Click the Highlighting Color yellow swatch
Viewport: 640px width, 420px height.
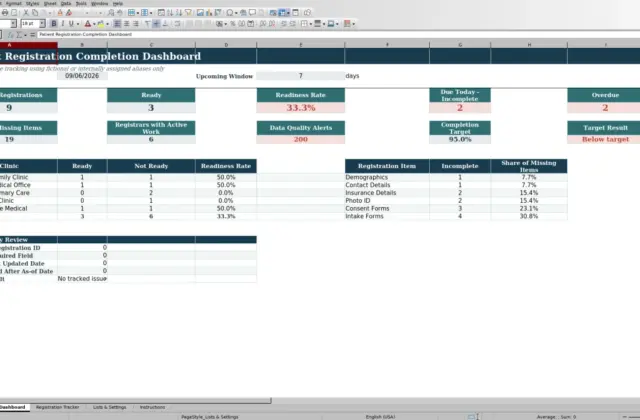[100, 24]
